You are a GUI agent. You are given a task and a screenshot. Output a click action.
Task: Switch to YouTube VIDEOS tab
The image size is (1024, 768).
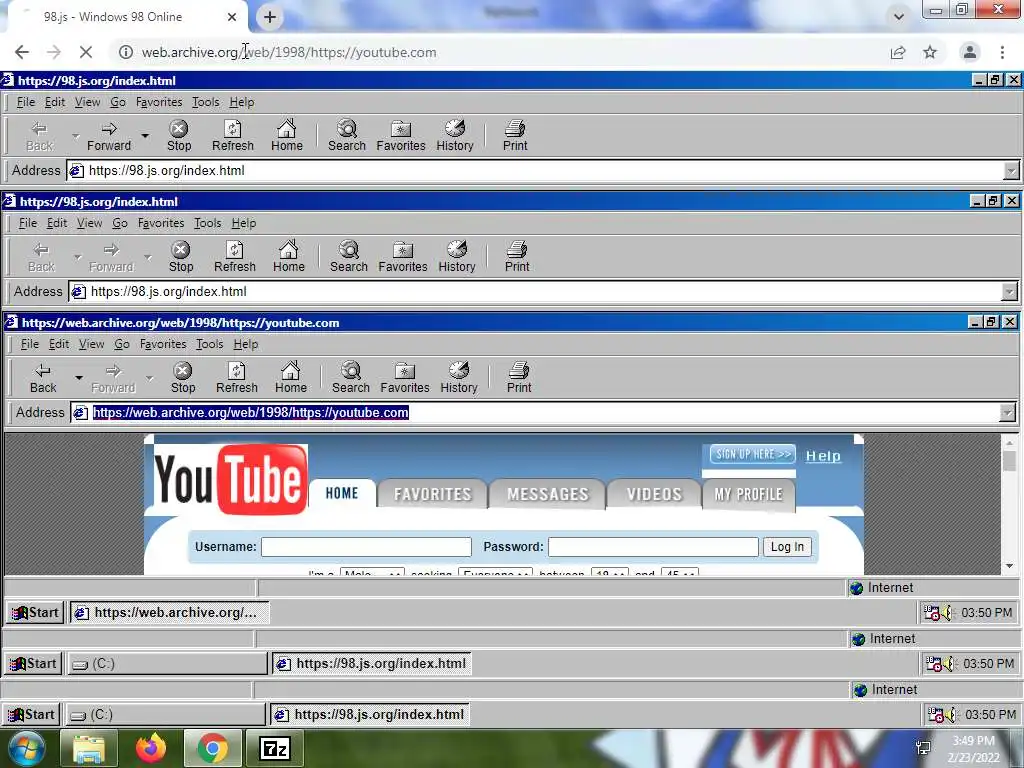tap(654, 494)
